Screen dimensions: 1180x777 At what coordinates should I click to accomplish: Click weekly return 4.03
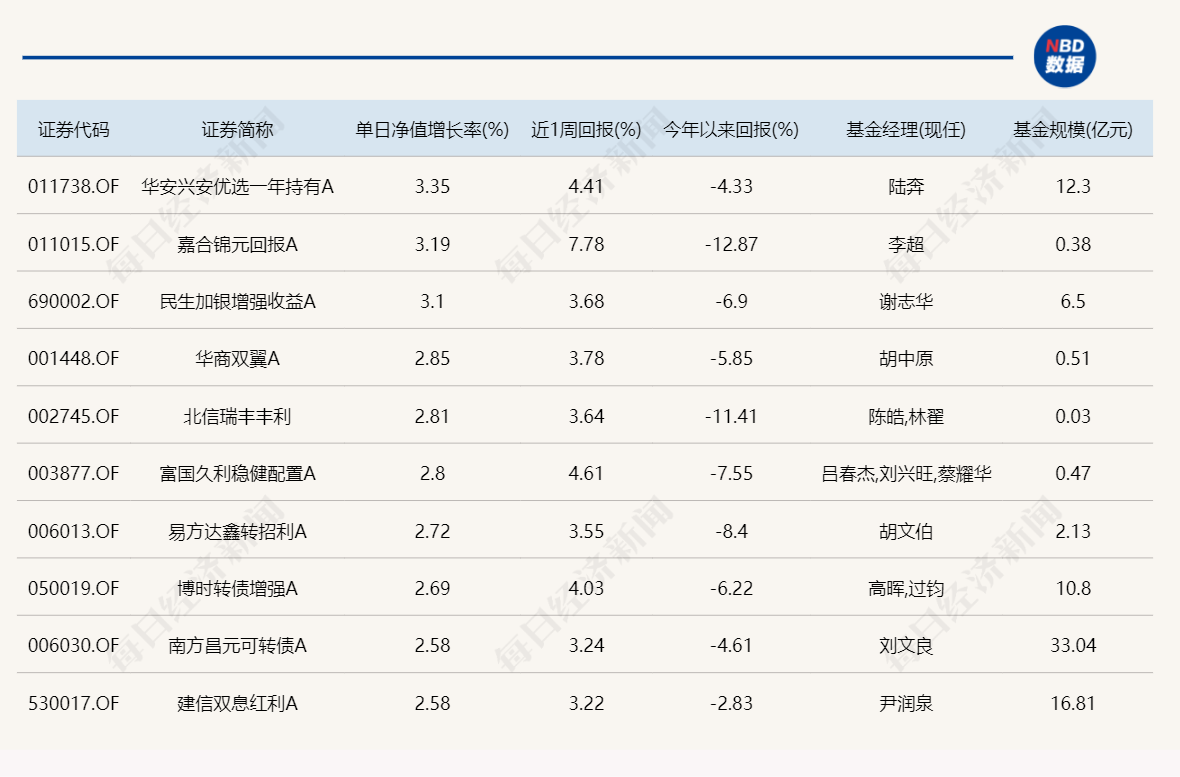tap(586, 589)
